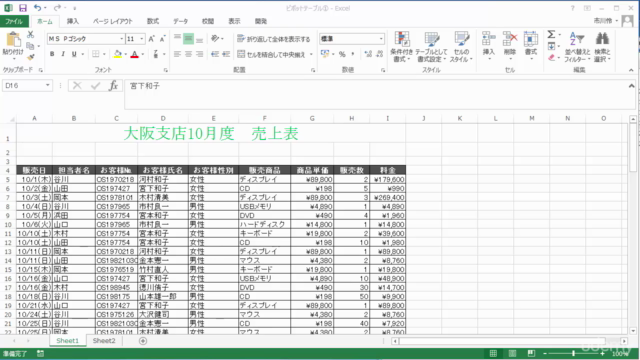Click the Format Painter brush icon
Viewport: 640px width, 360px height.
[31, 58]
